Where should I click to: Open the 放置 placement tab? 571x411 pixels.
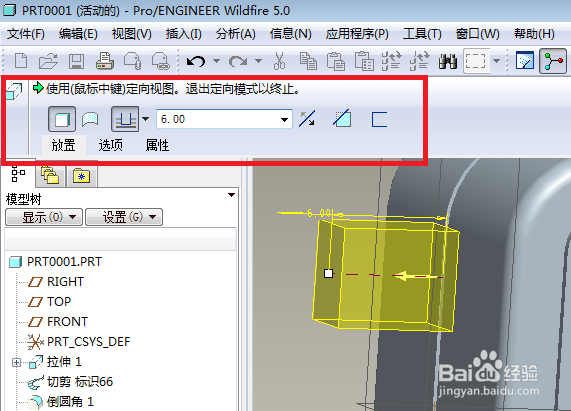[63, 146]
